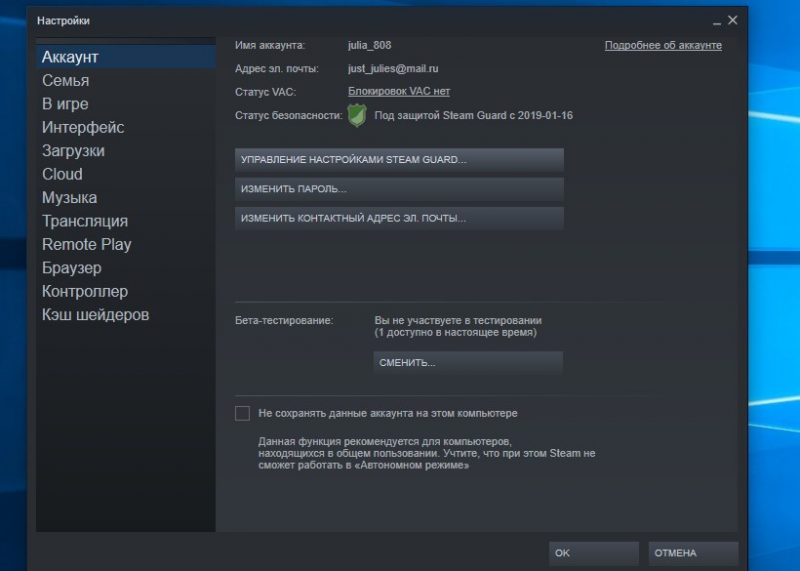Screen dimensions: 800x571
Task: Minimize the Настройки window
Action: click(717, 22)
